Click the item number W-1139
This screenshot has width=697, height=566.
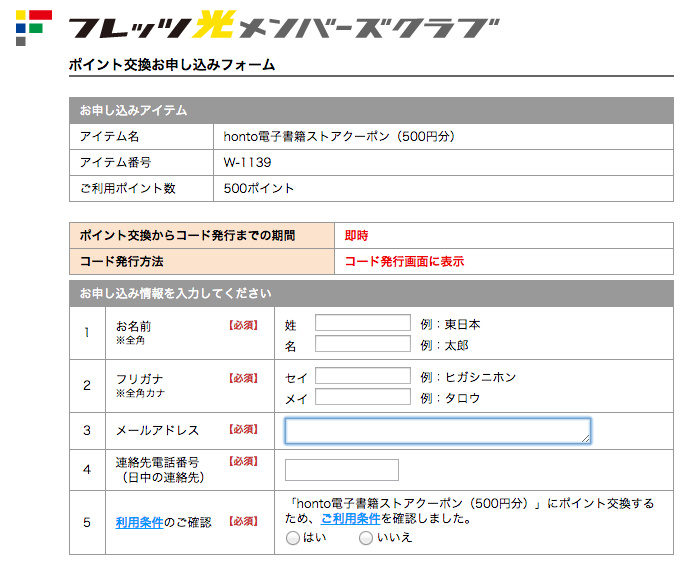[x=247, y=162]
